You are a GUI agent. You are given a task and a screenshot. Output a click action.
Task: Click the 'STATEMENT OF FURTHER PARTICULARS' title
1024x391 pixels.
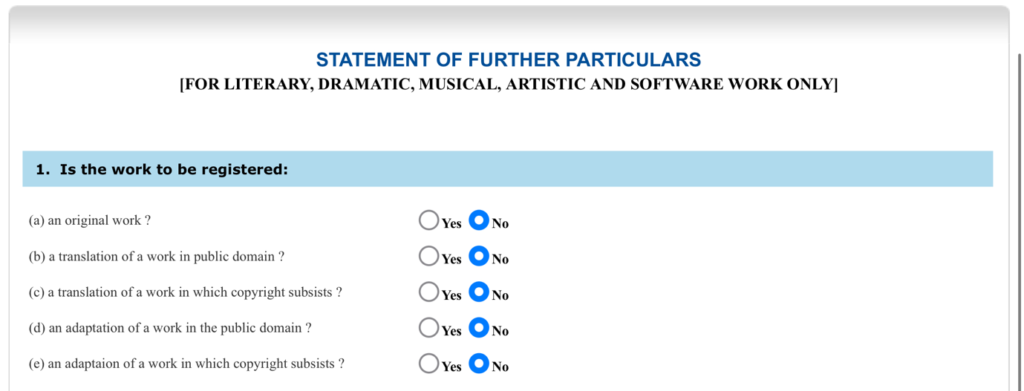click(508, 60)
